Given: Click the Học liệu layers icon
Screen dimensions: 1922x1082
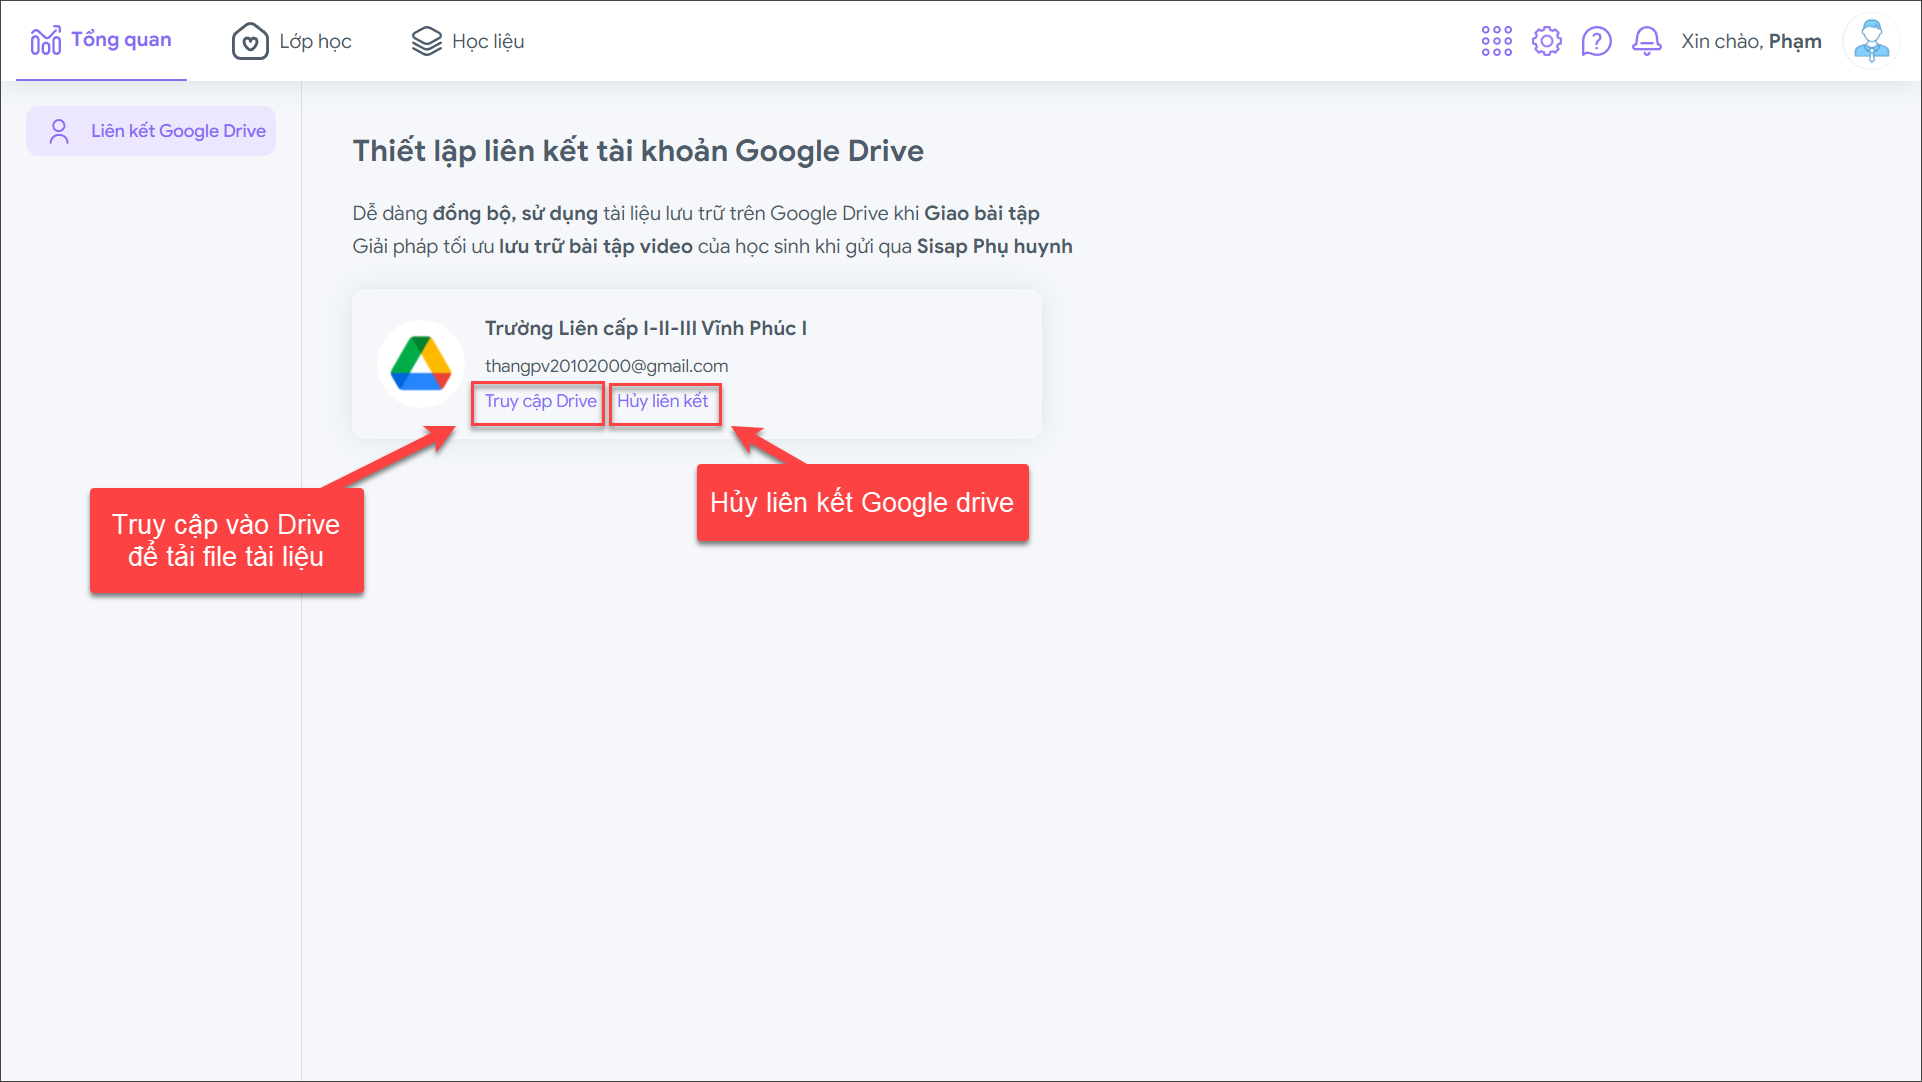Looking at the screenshot, I should point(427,41).
